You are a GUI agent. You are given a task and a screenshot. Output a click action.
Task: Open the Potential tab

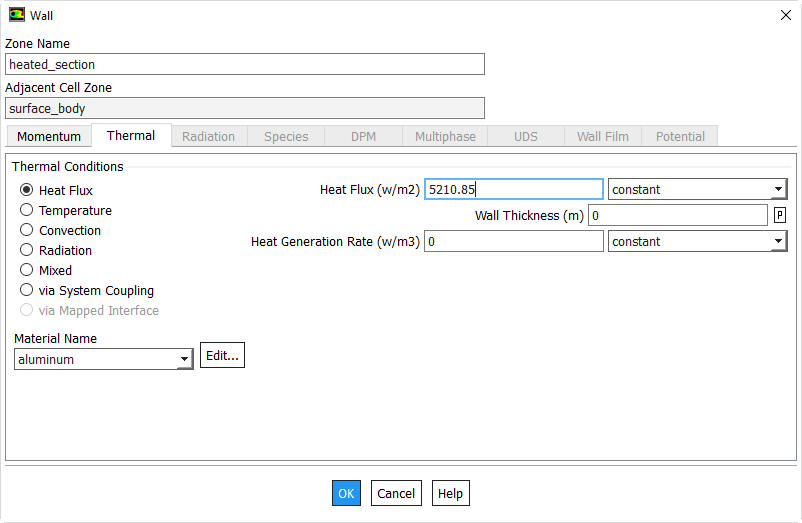tap(680, 137)
